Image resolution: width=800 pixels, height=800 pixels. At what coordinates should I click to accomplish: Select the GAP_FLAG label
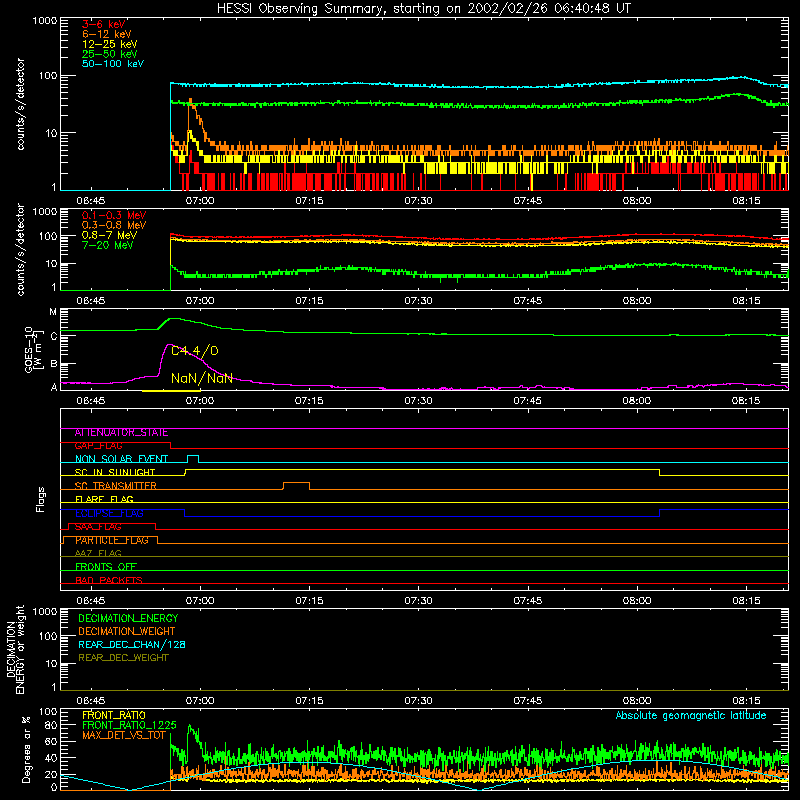coord(98,446)
